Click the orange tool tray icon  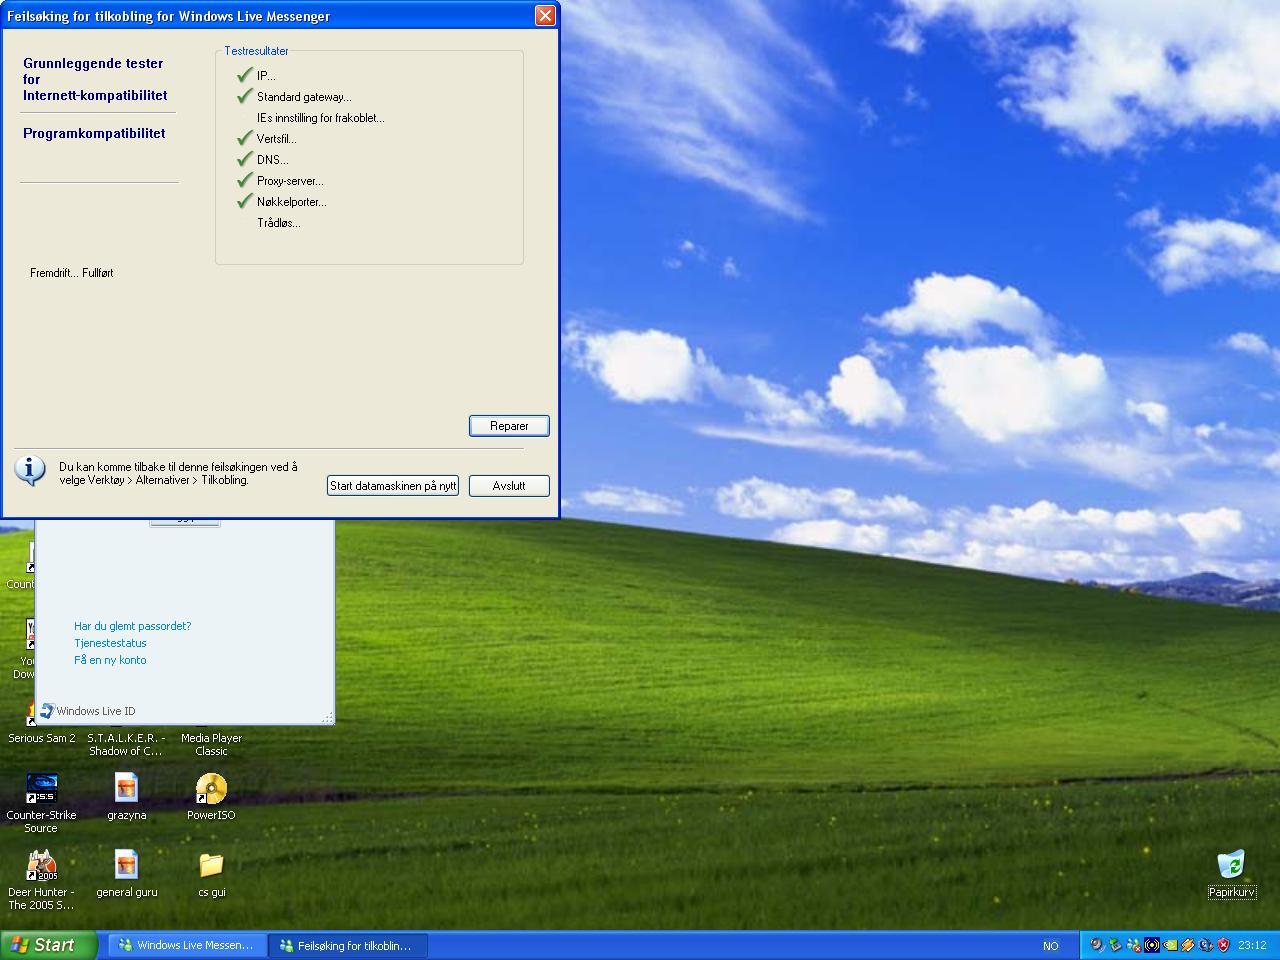[x=1188, y=945]
